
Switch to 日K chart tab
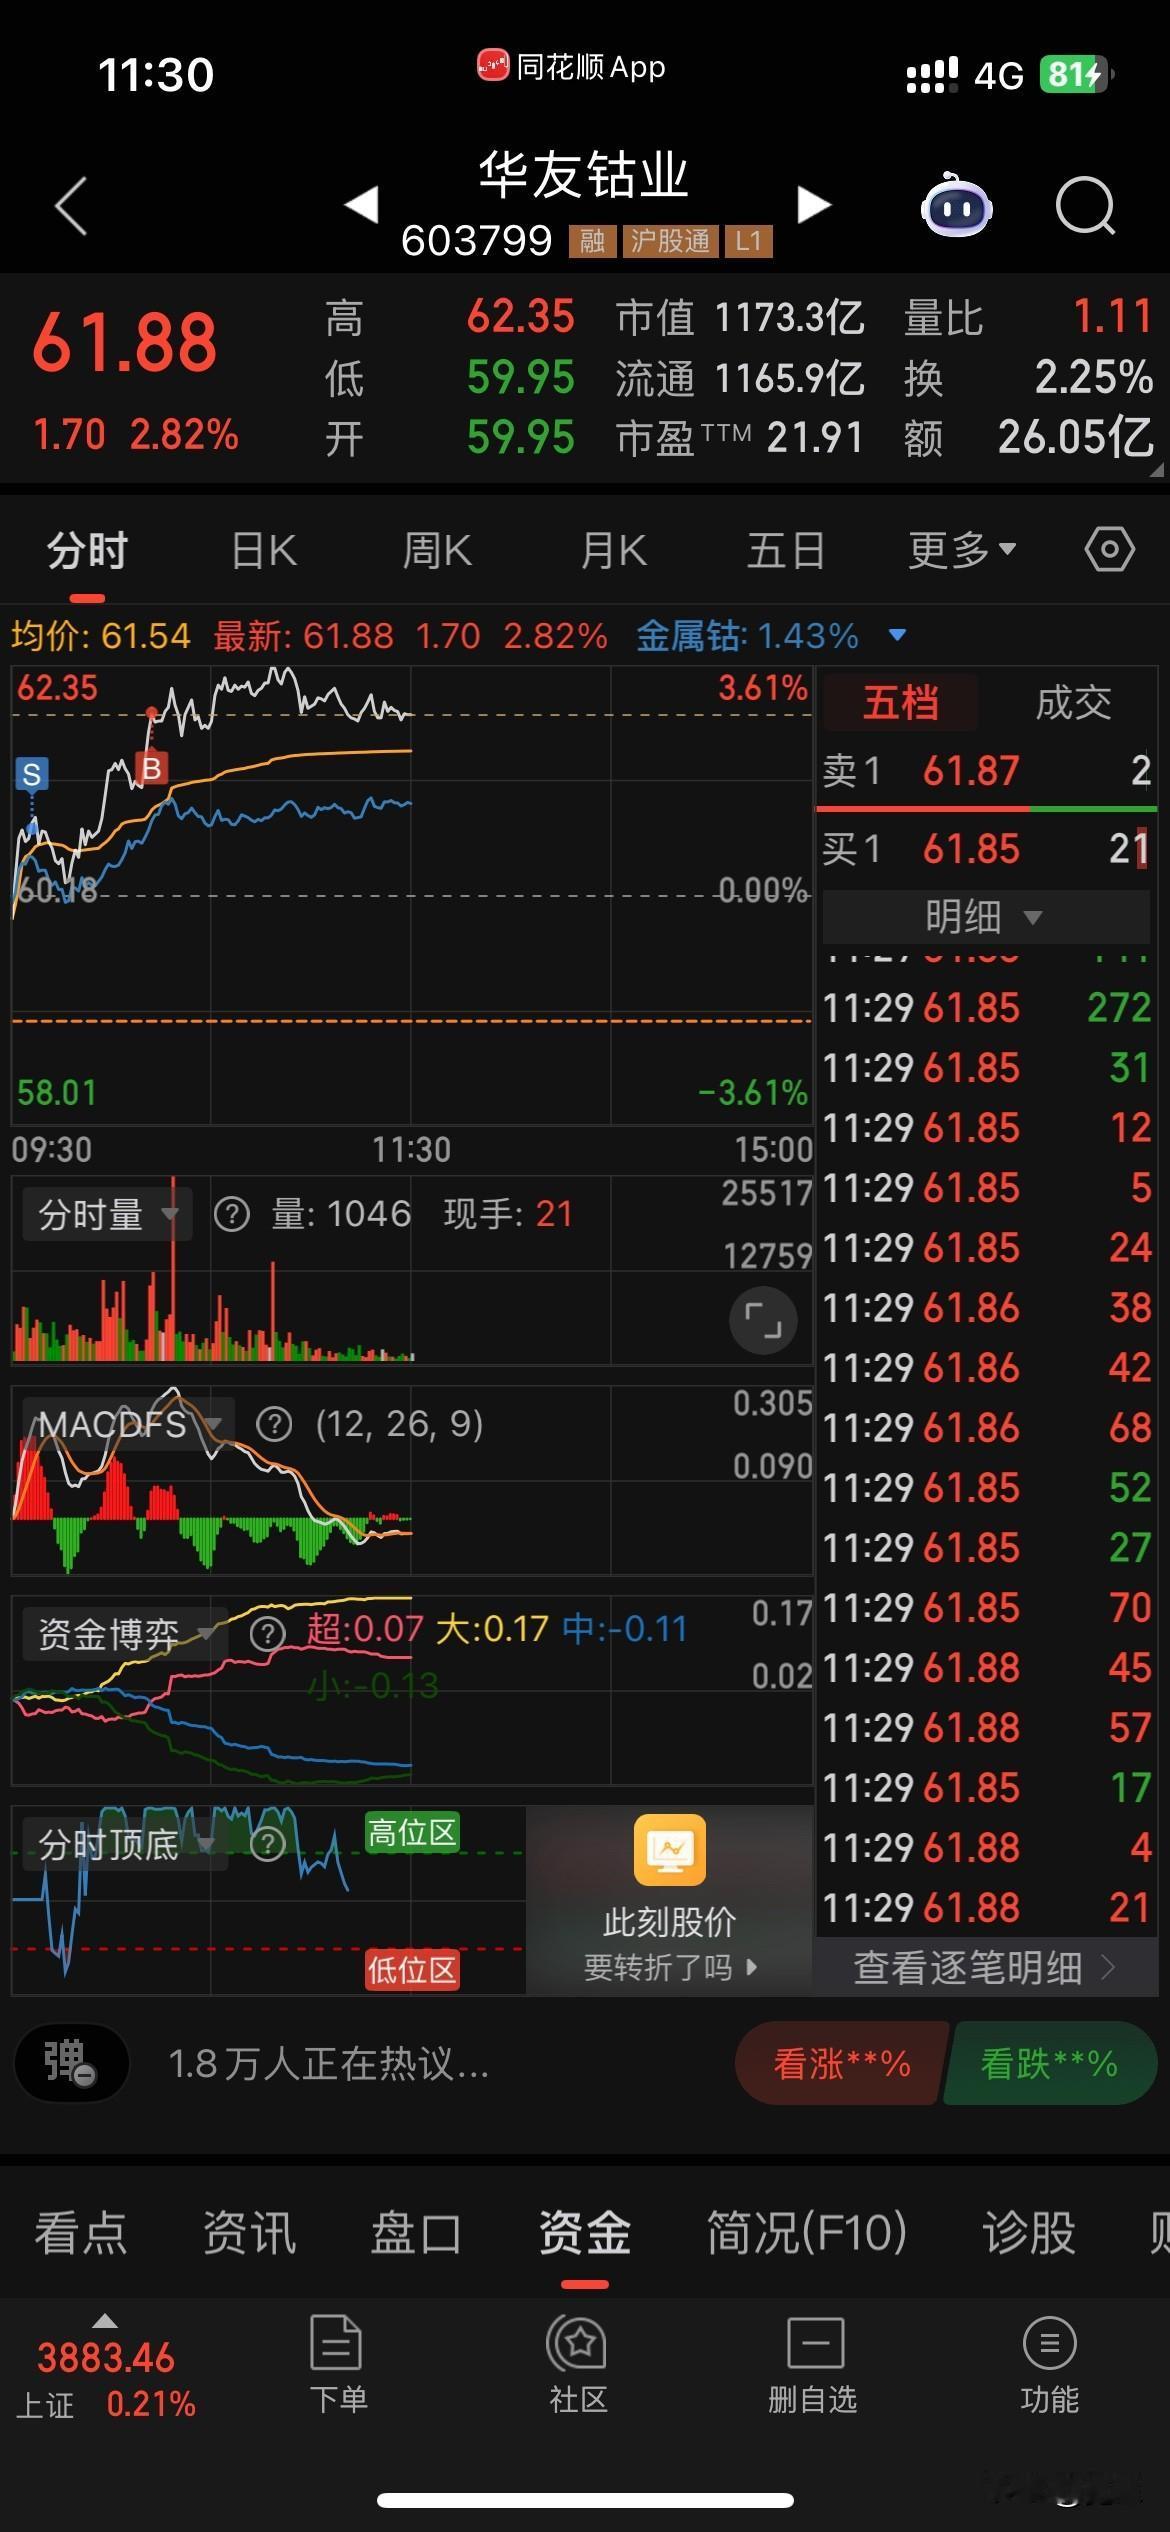(x=263, y=550)
